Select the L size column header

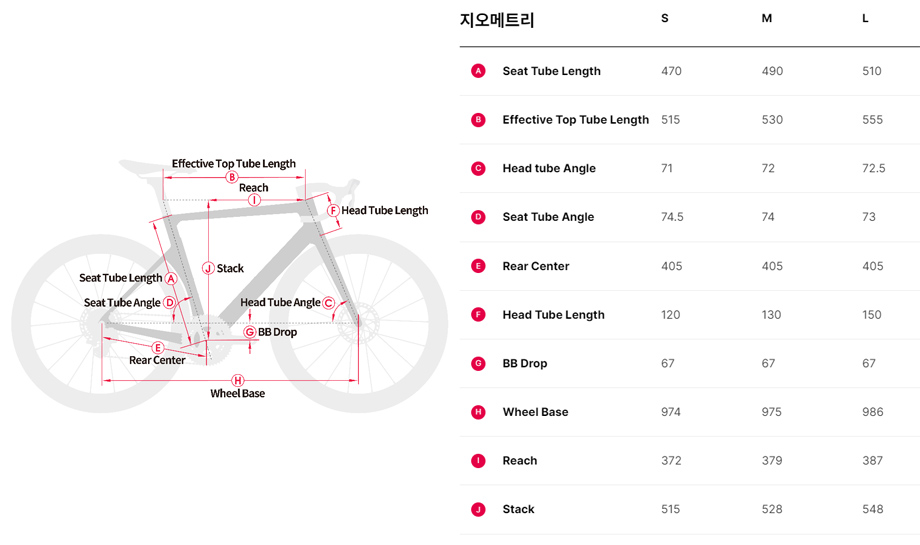866,19
